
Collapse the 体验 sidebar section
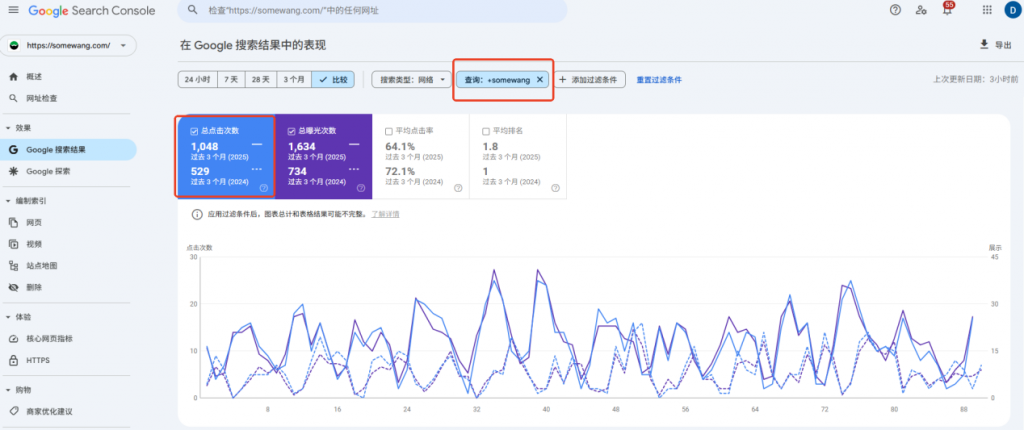pyautogui.click(x=8, y=317)
